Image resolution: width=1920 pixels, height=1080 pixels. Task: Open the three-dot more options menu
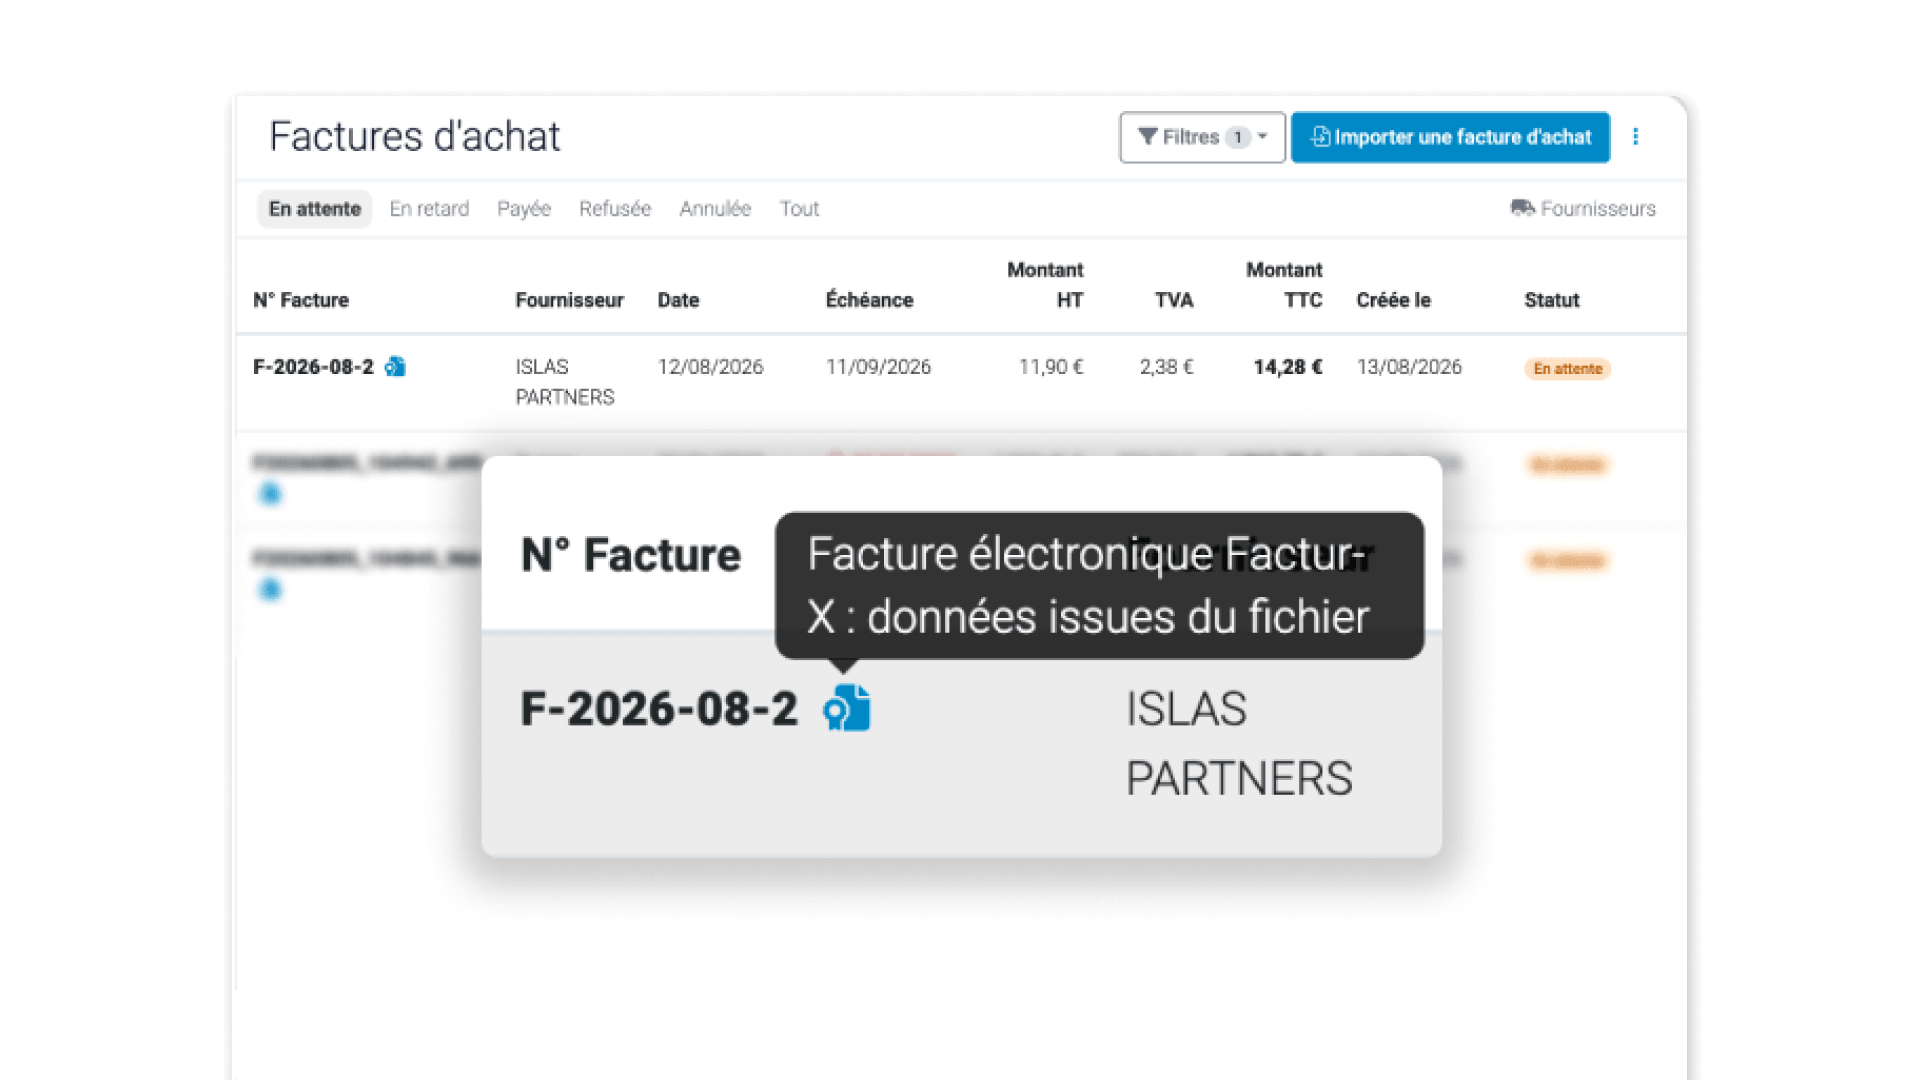point(1636,137)
